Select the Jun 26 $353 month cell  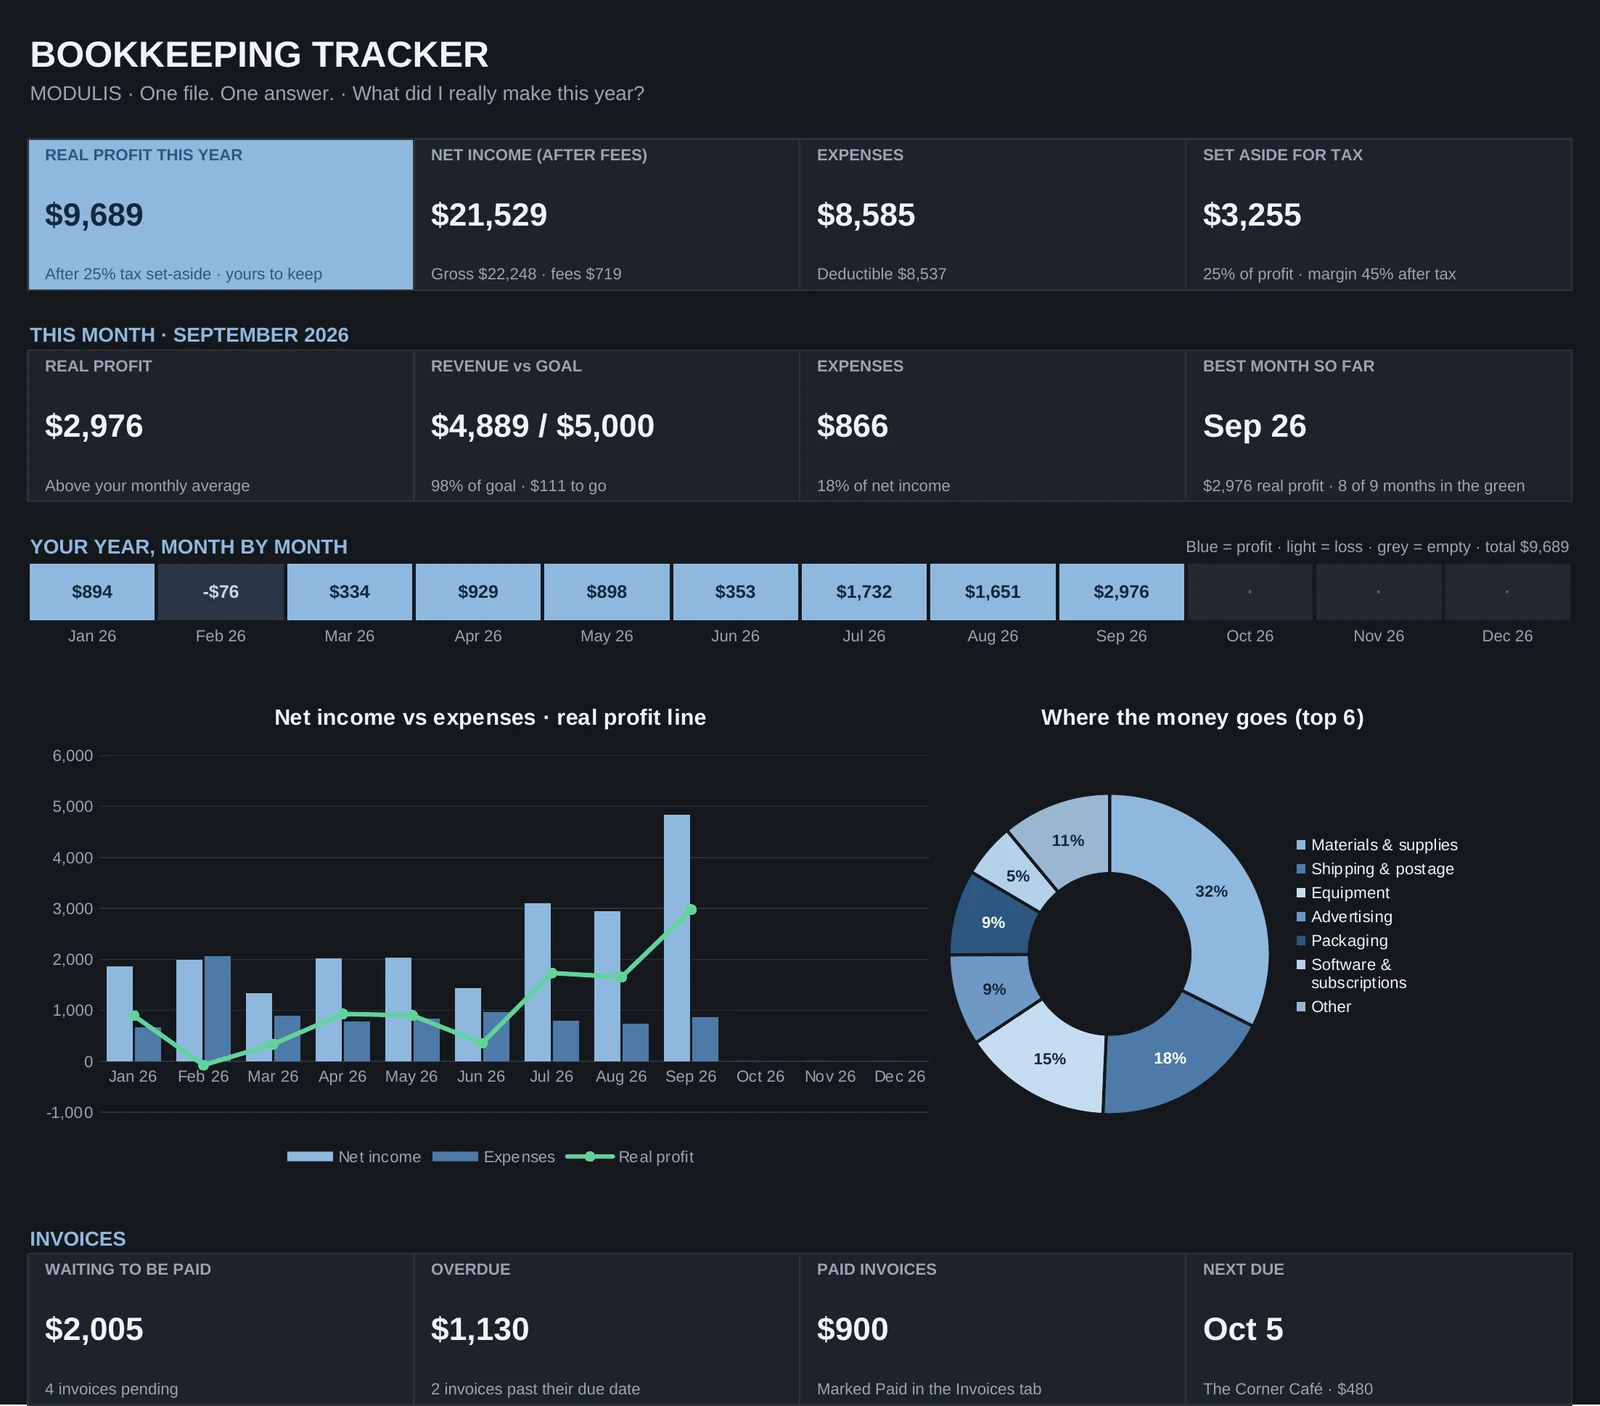(736, 592)
